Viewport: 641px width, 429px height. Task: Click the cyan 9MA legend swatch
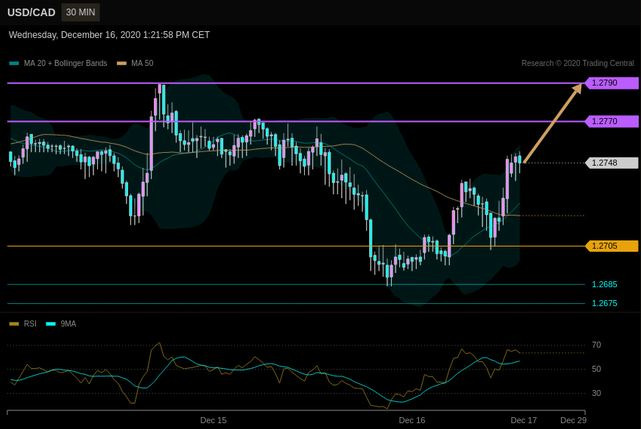pyautogui.click(x=51, y=324)
